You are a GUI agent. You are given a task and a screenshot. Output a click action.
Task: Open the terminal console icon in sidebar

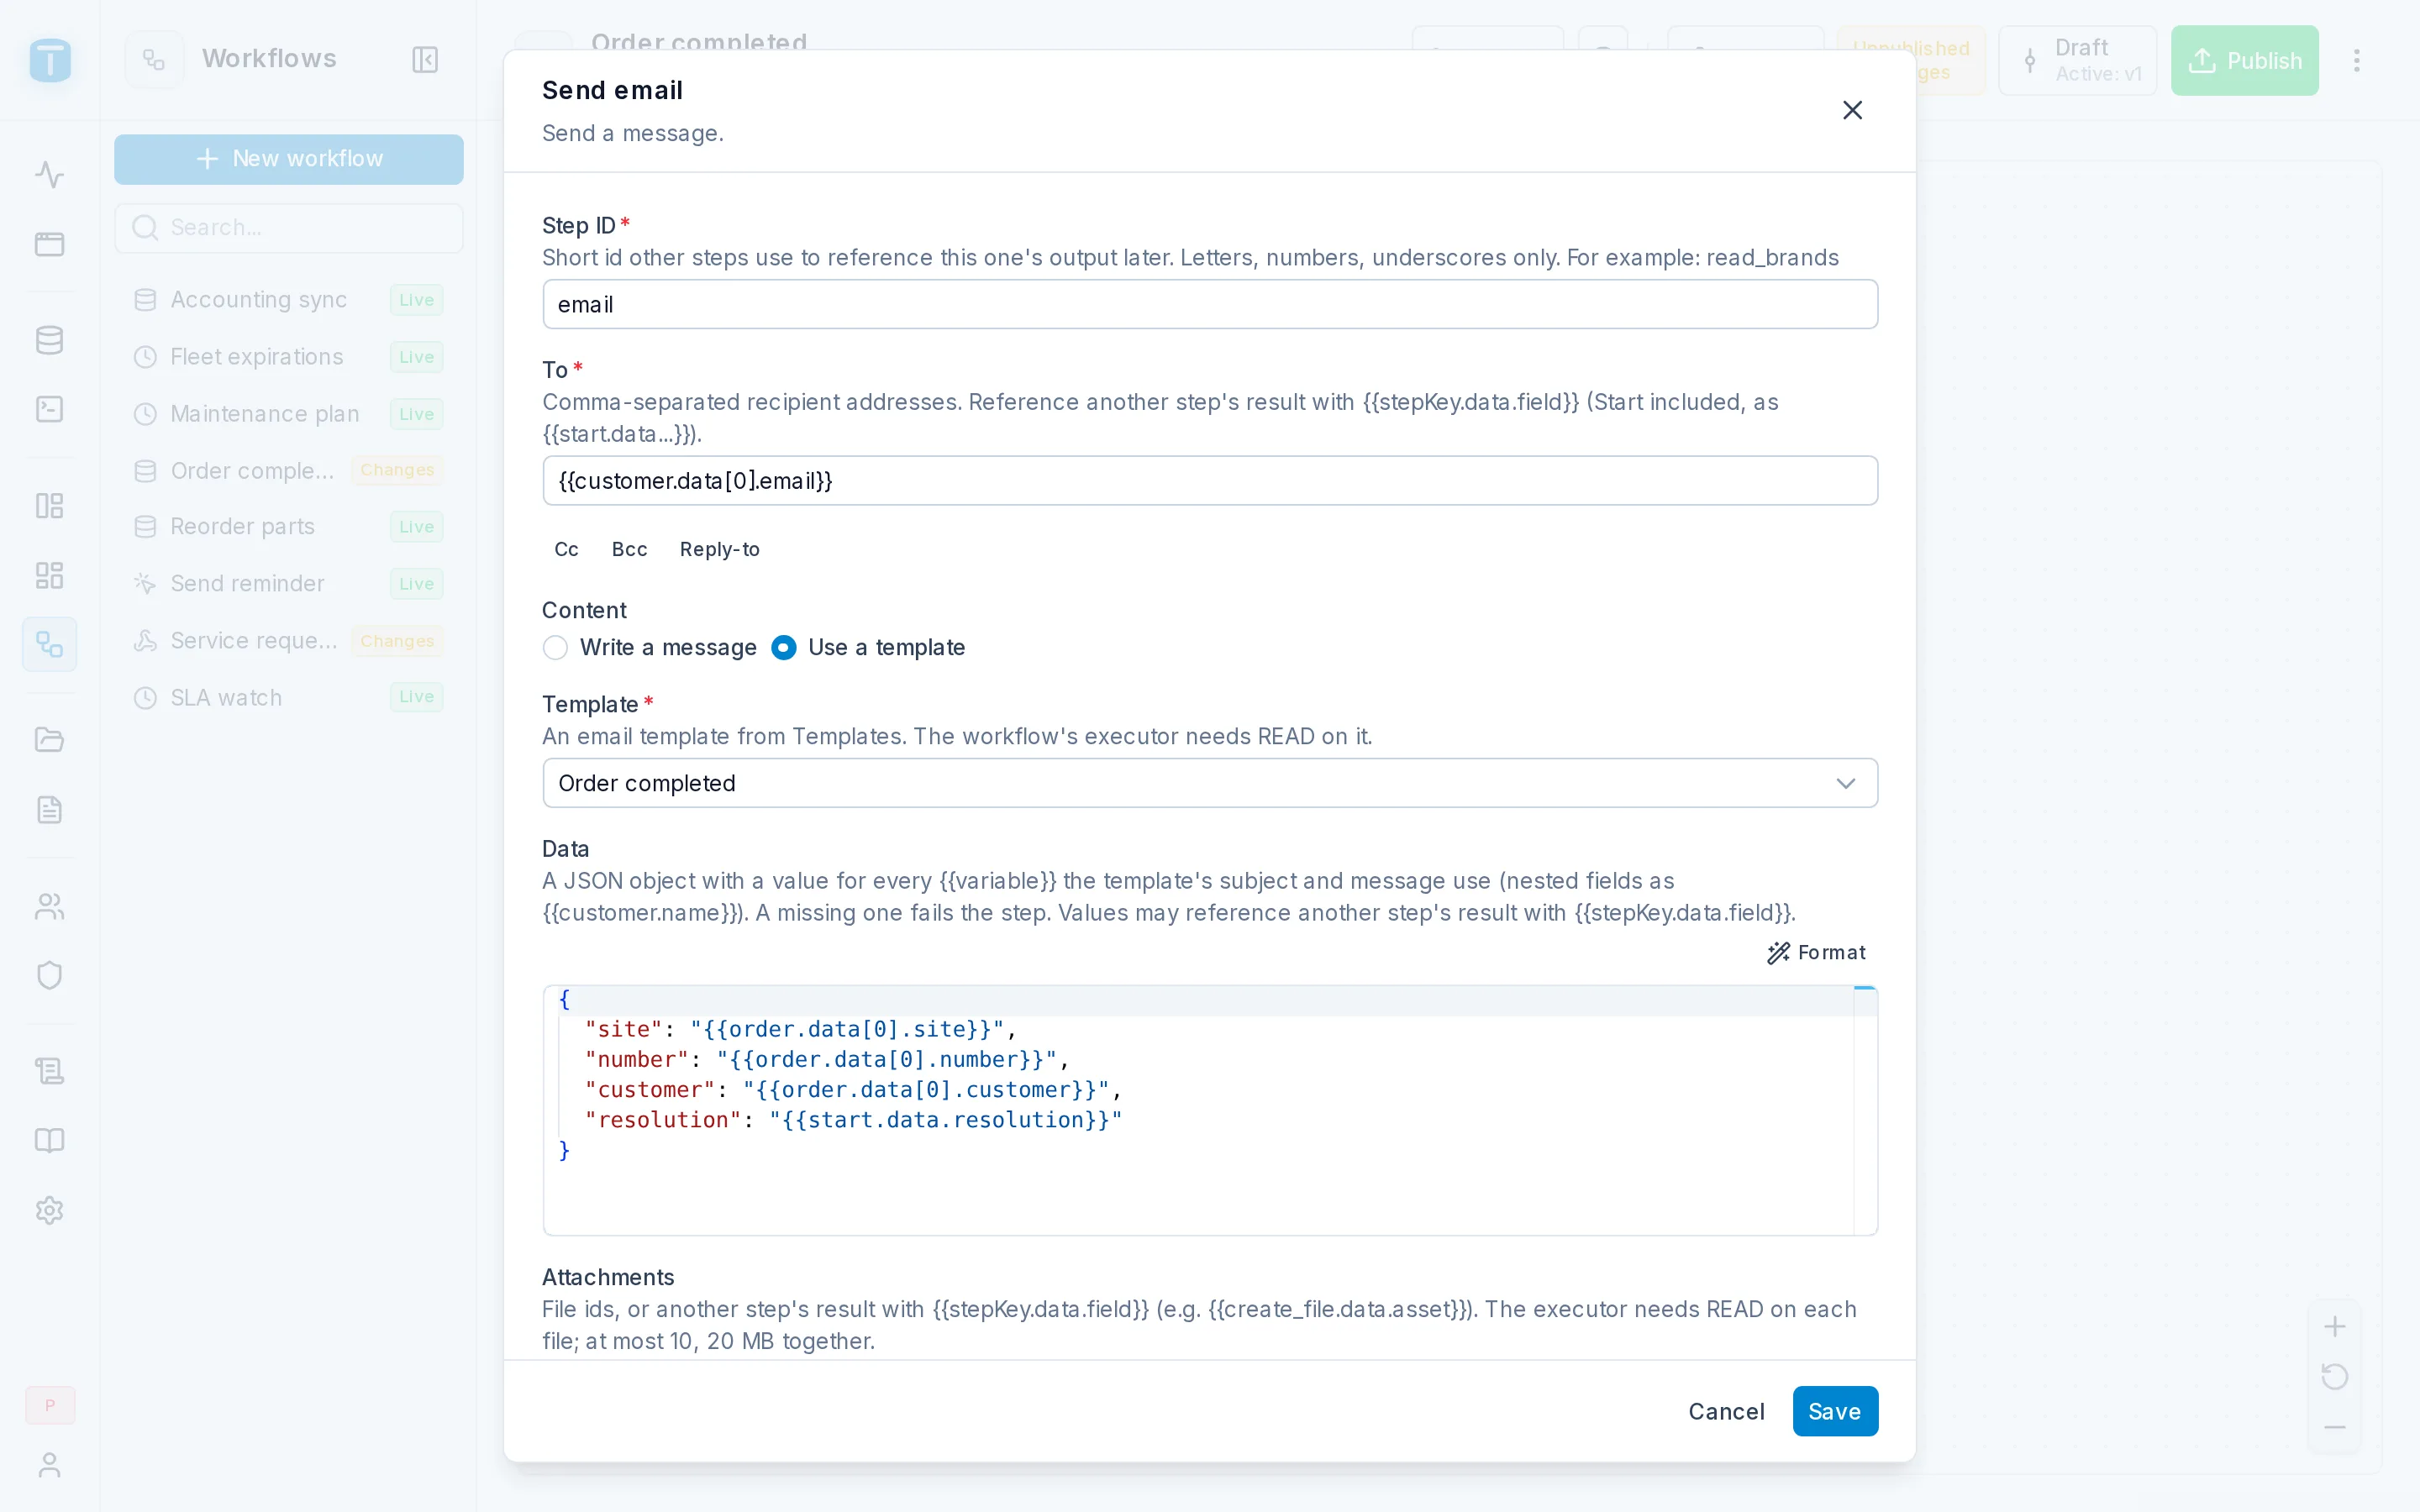tap(49, 409)
